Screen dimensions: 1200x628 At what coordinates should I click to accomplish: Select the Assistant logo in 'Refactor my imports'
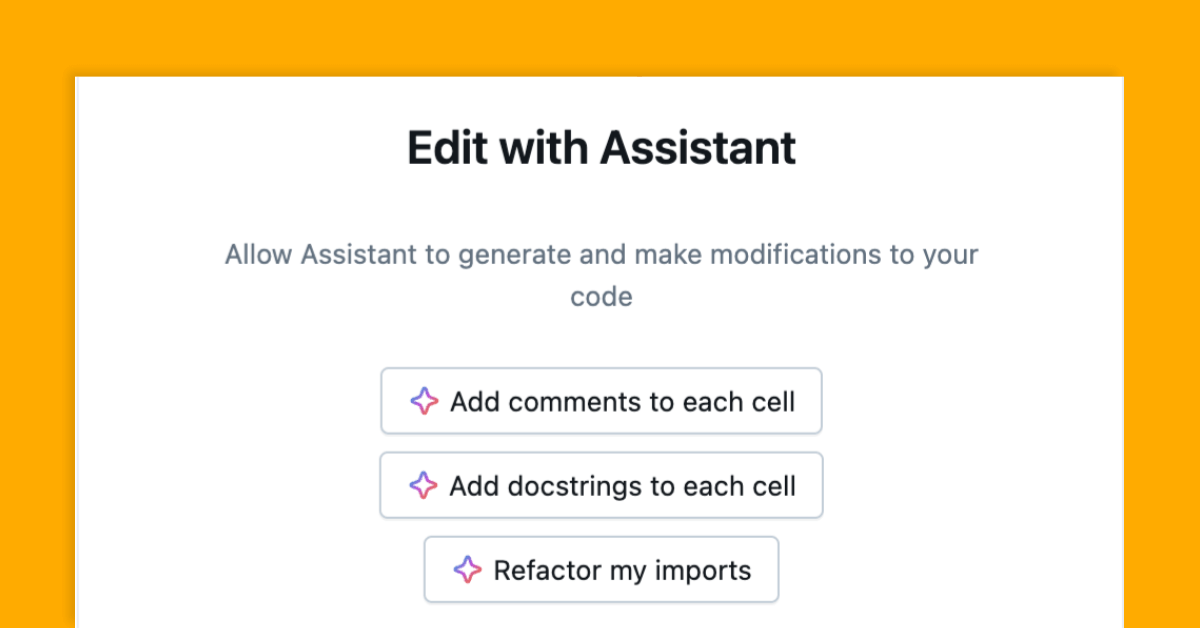(467, 569)
